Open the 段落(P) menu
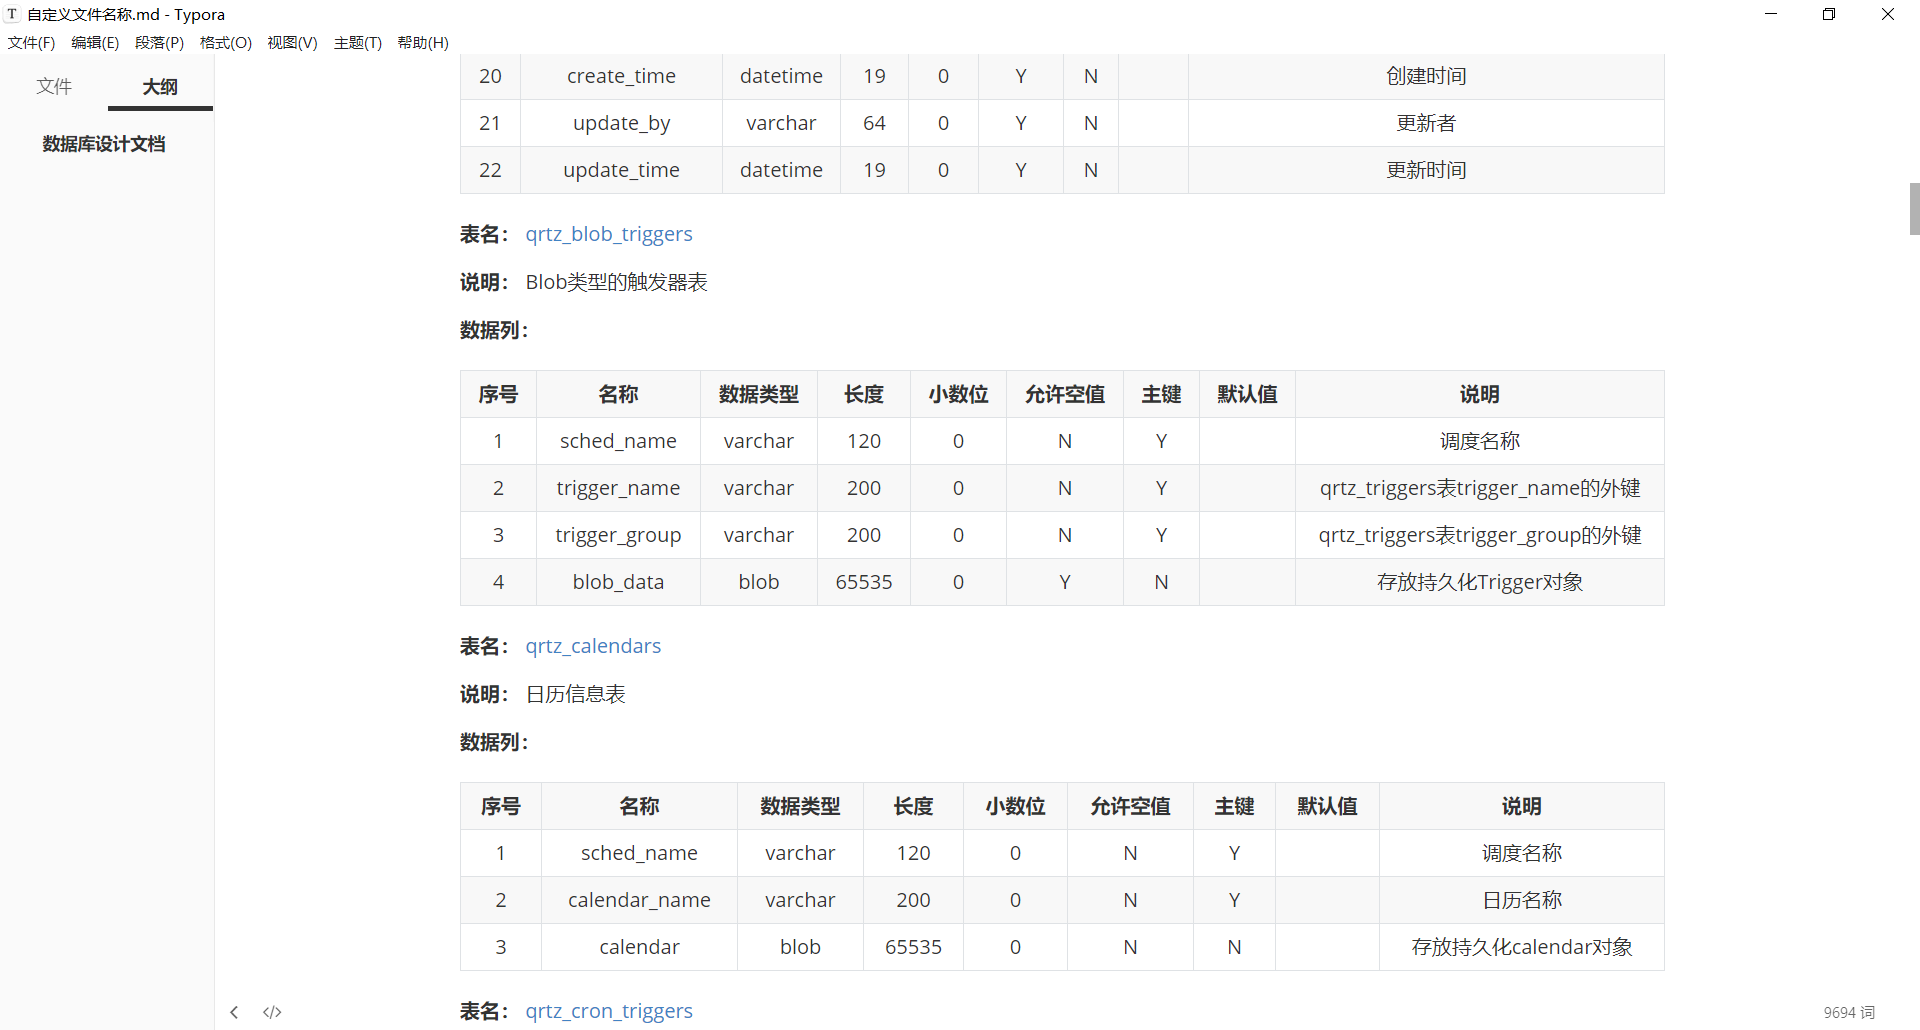Viewport: 1920px width, 1030px height. [159, 43]
